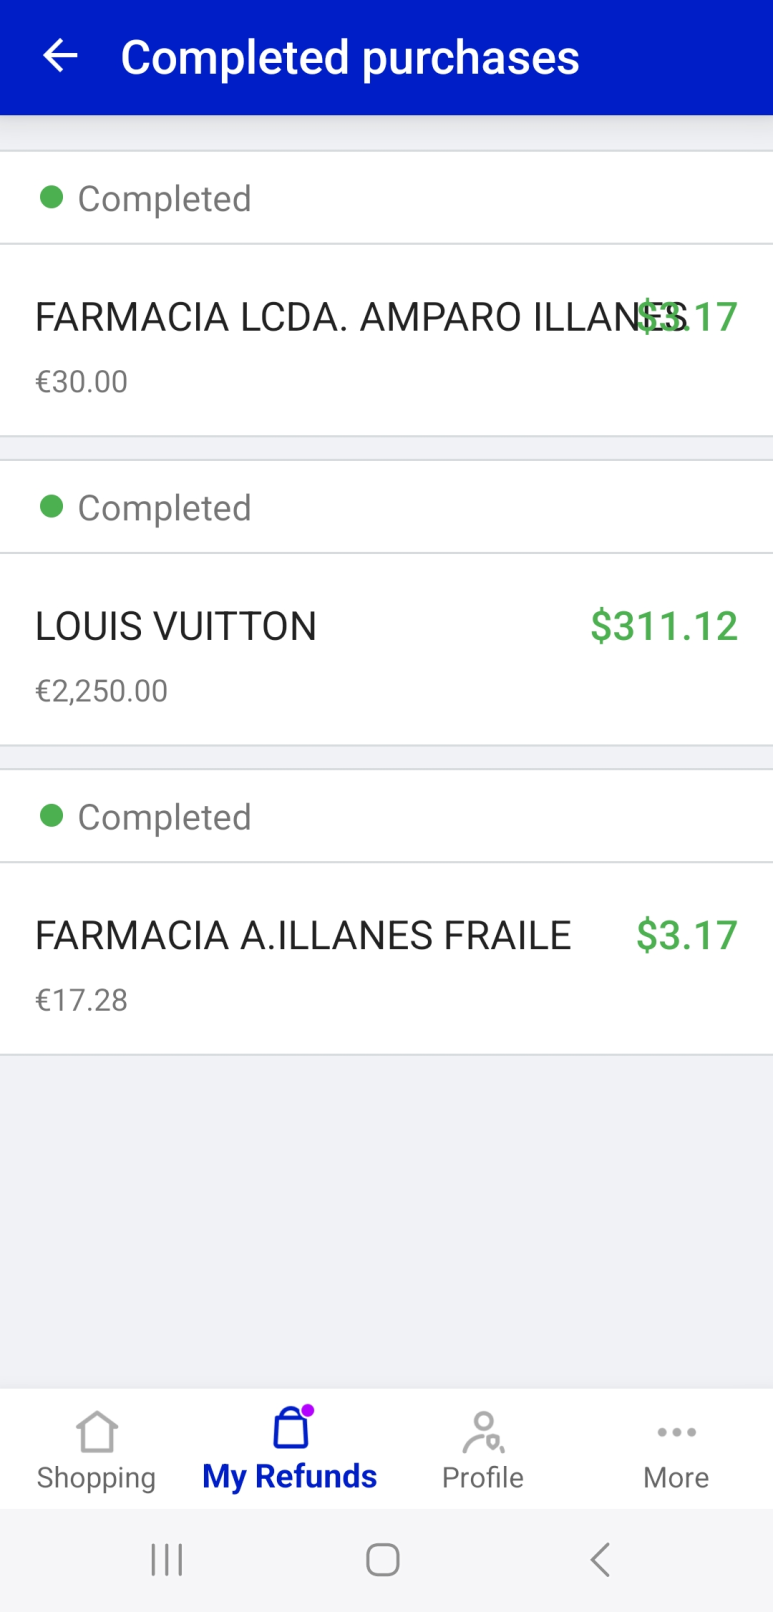Tap the €17.28 purchase amount
This screenshot has height=1612, width=773.
[x=82, y=1000]
